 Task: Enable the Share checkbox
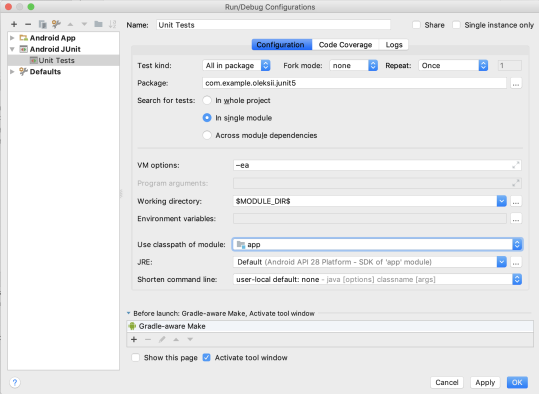[416, 25]
